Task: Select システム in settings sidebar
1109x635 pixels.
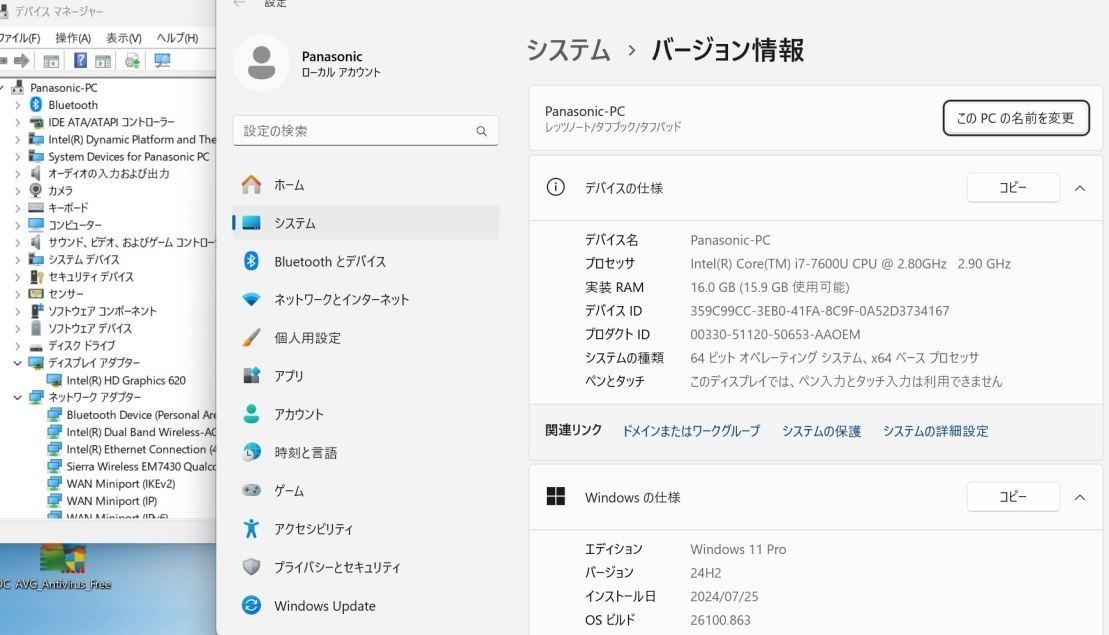Action: tap(366, 223)
